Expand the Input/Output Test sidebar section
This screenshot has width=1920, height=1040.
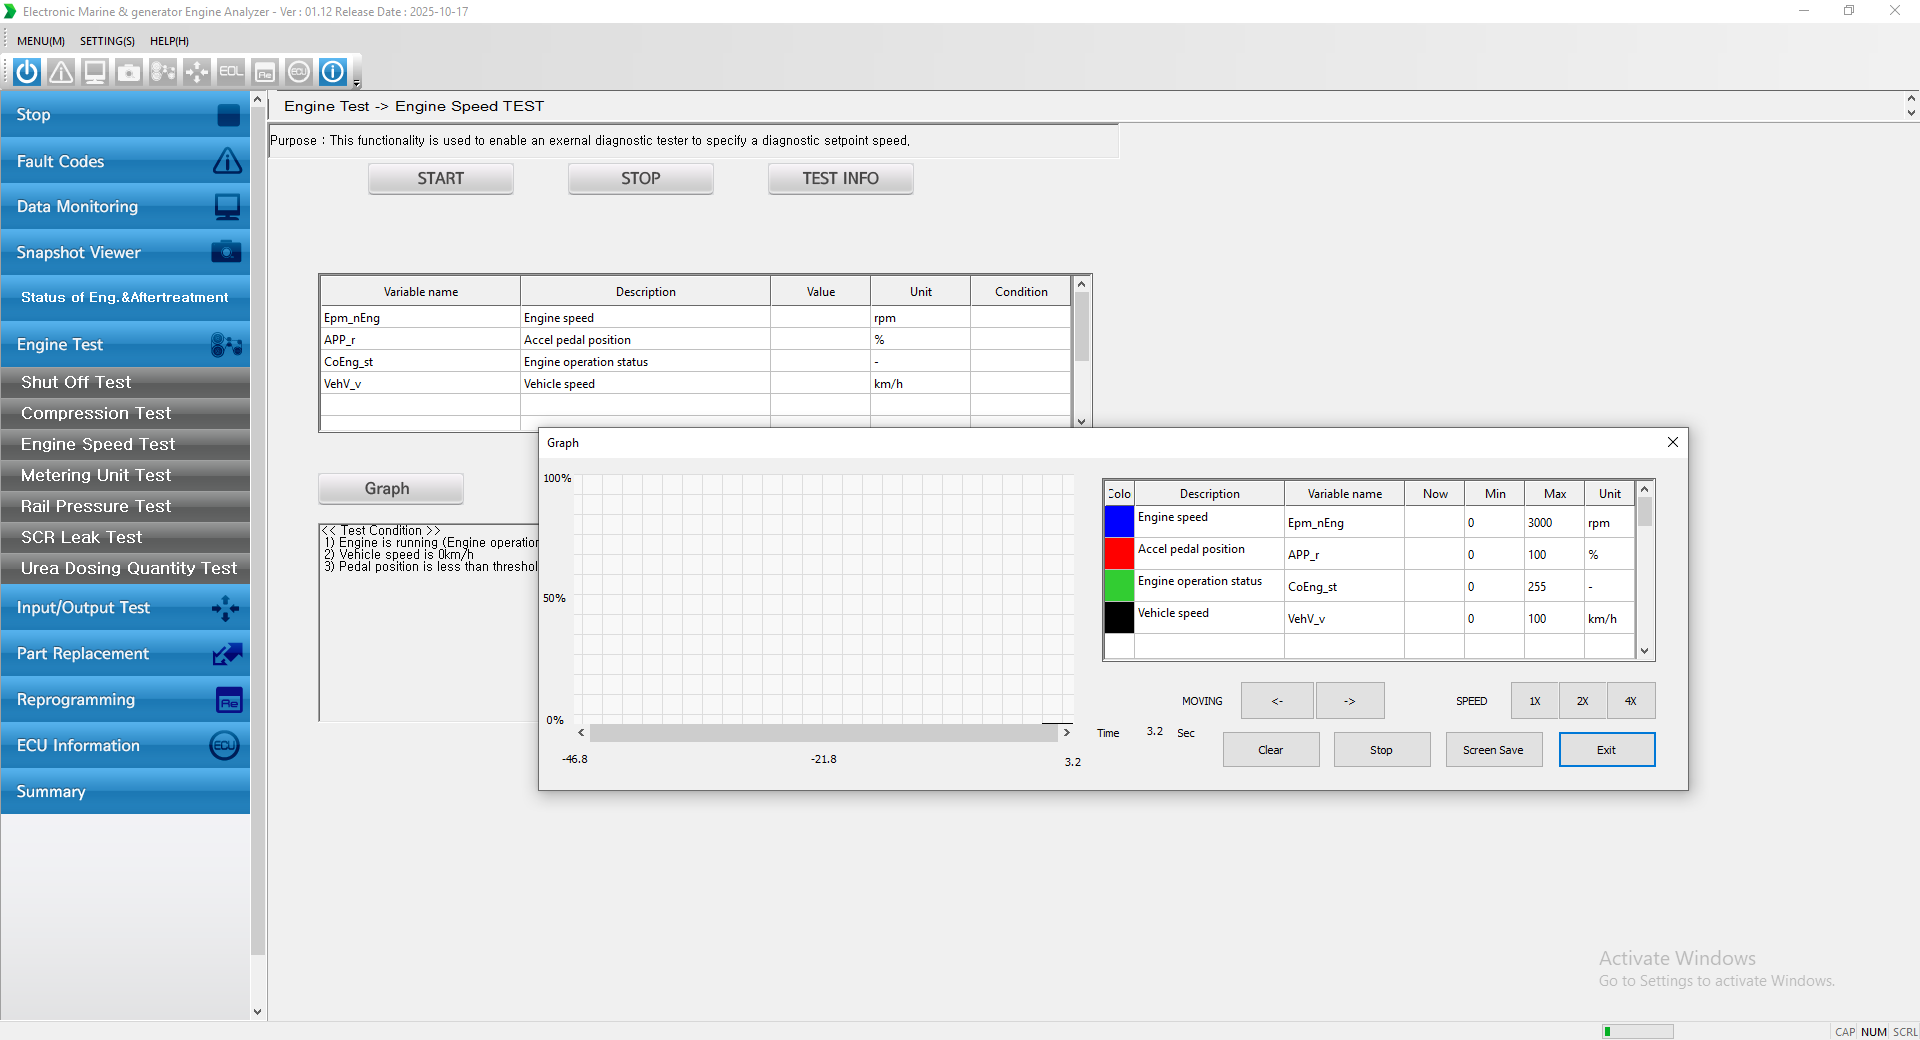(x=125, y=608)
